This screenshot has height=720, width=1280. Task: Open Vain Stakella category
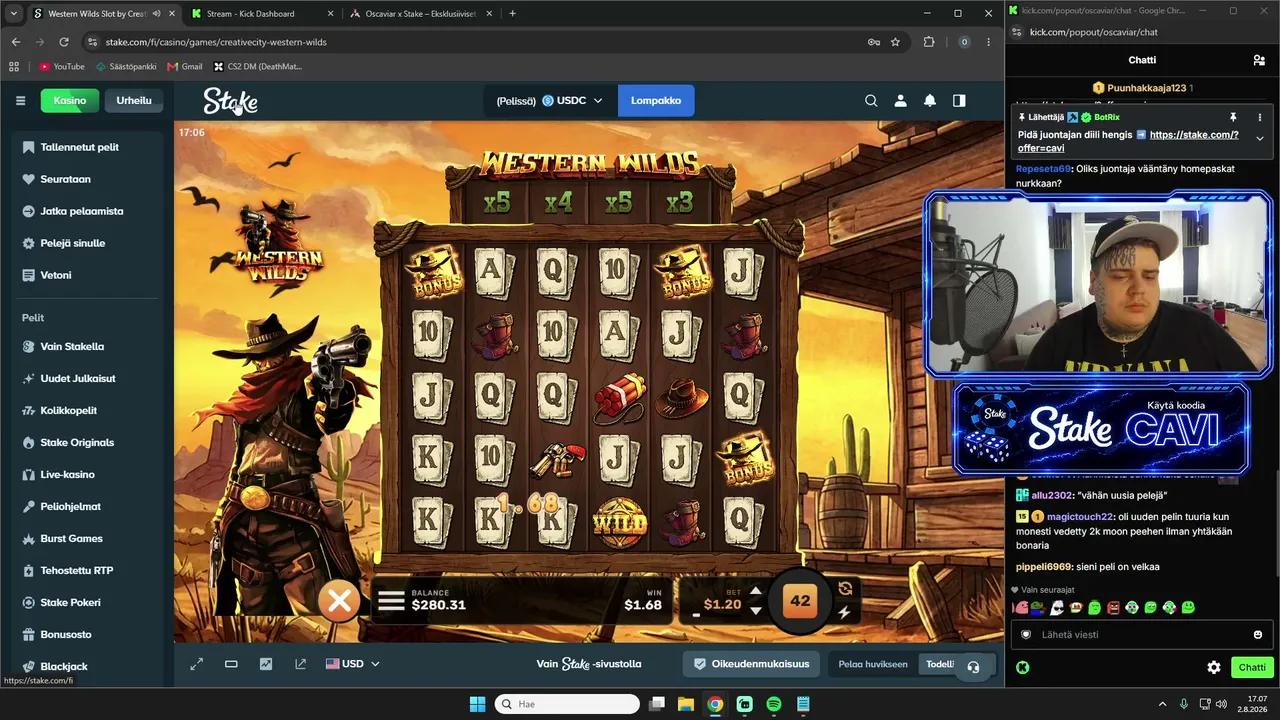tap(88, 346)
